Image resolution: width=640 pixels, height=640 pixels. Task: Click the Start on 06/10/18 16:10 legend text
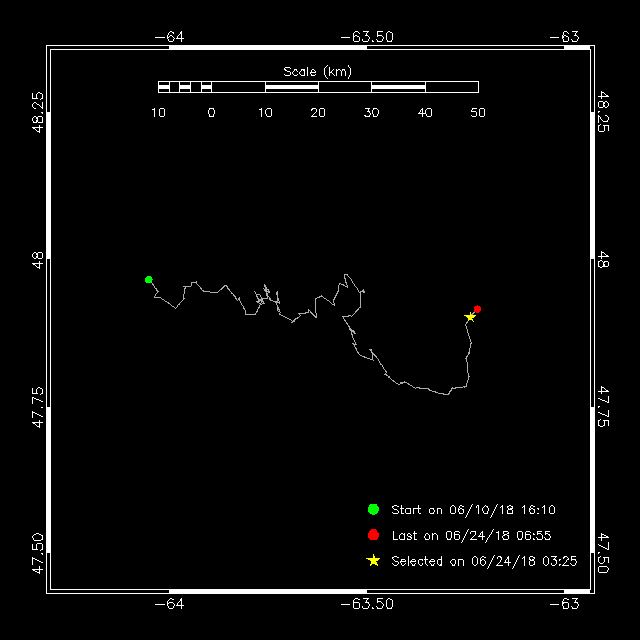pyautogui.click(x=473, y=510)
